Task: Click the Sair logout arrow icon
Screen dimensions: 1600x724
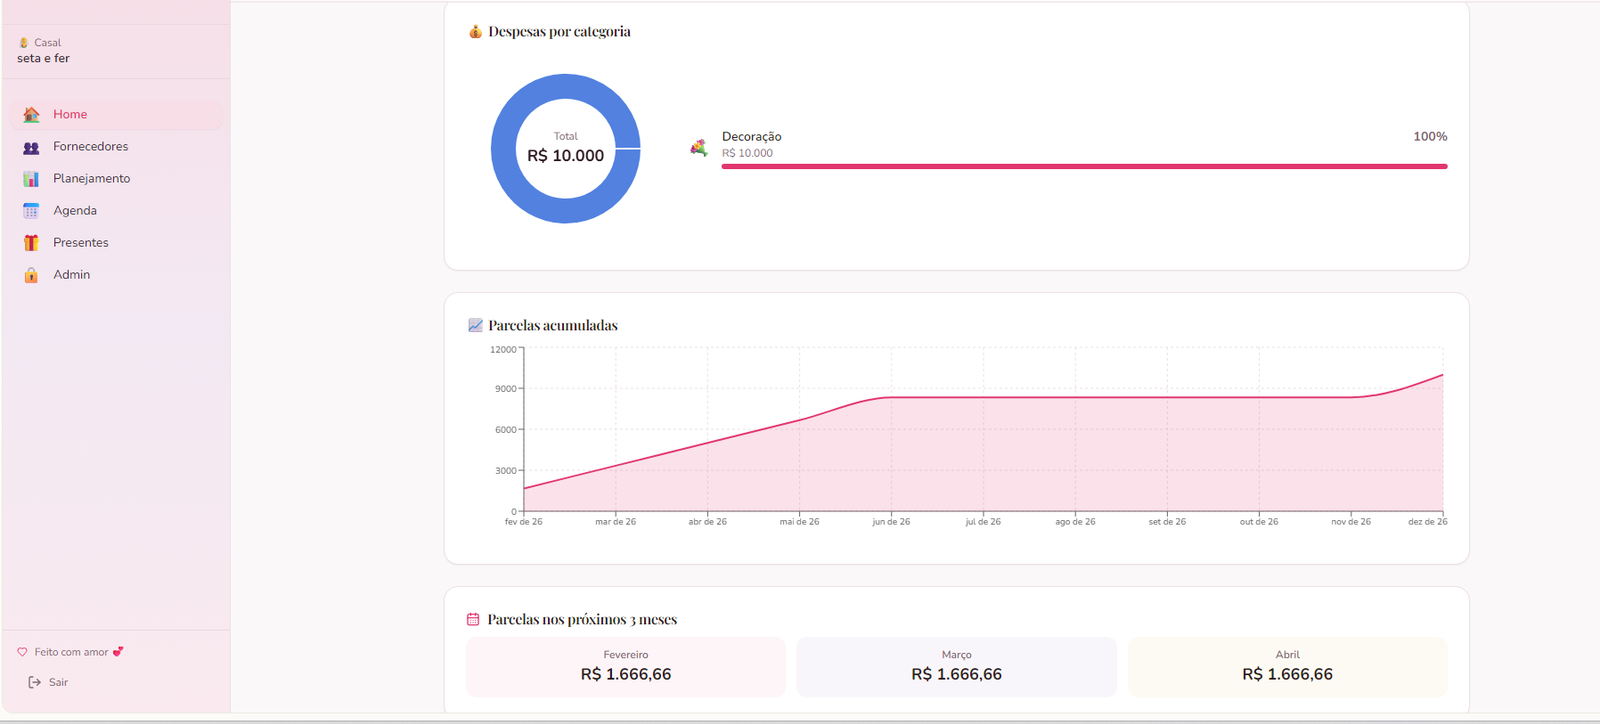Action: tap(35, 682)
